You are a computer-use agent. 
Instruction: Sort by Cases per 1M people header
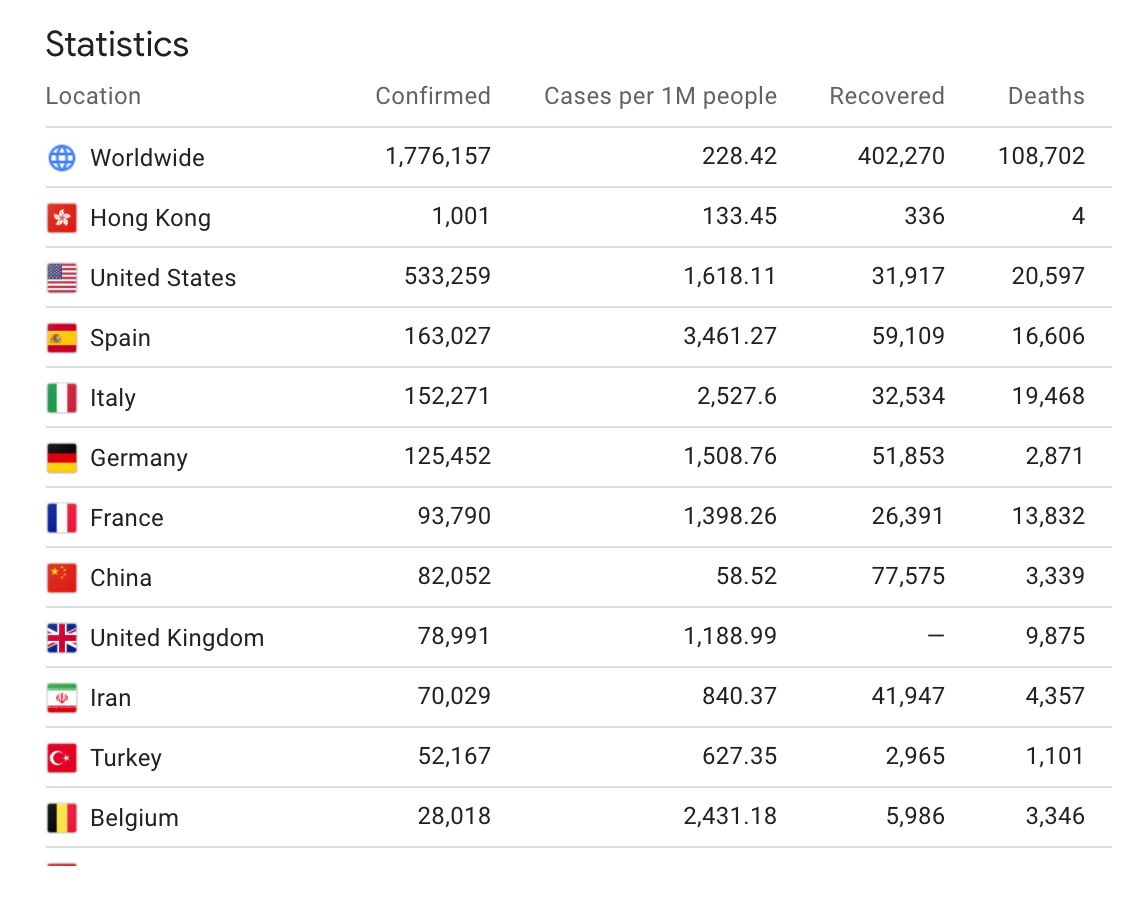pos(660,96)
